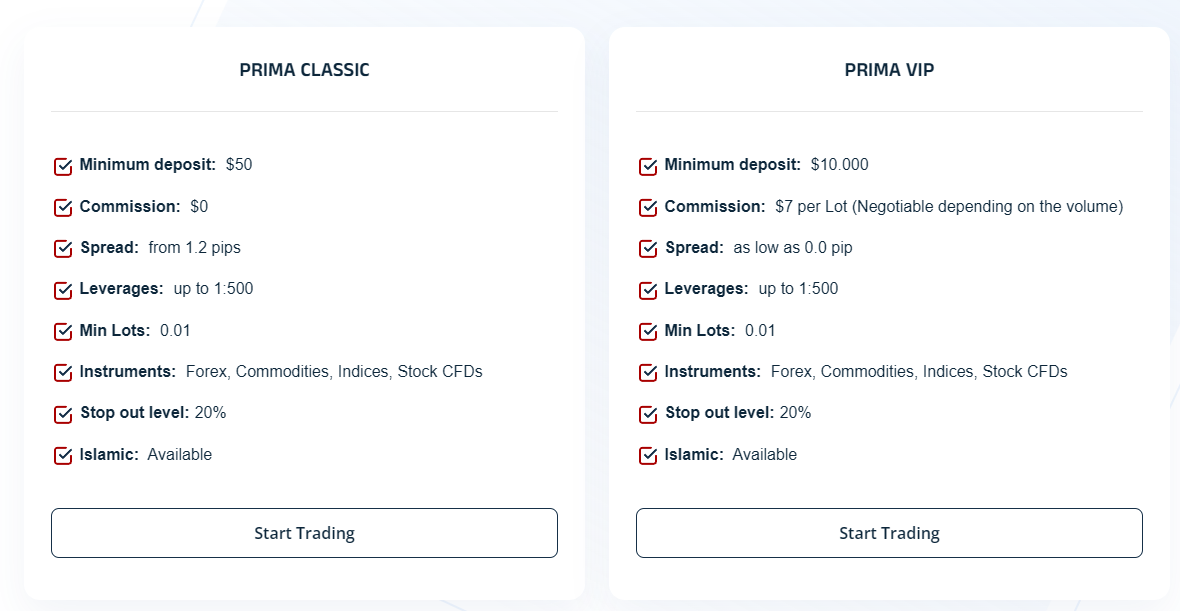This screenshot has width=1180, height=611.
Task: Click checkmark icon beside VIP Minimum deposit $10.000
Action: pyautogui.click(x=648, y=166)
